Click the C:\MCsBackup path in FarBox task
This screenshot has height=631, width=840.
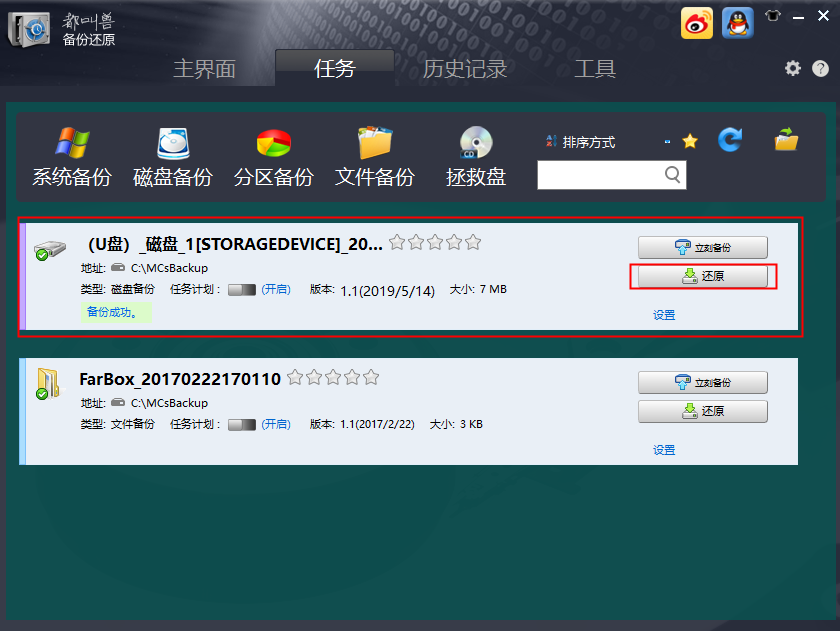(169, 403)
